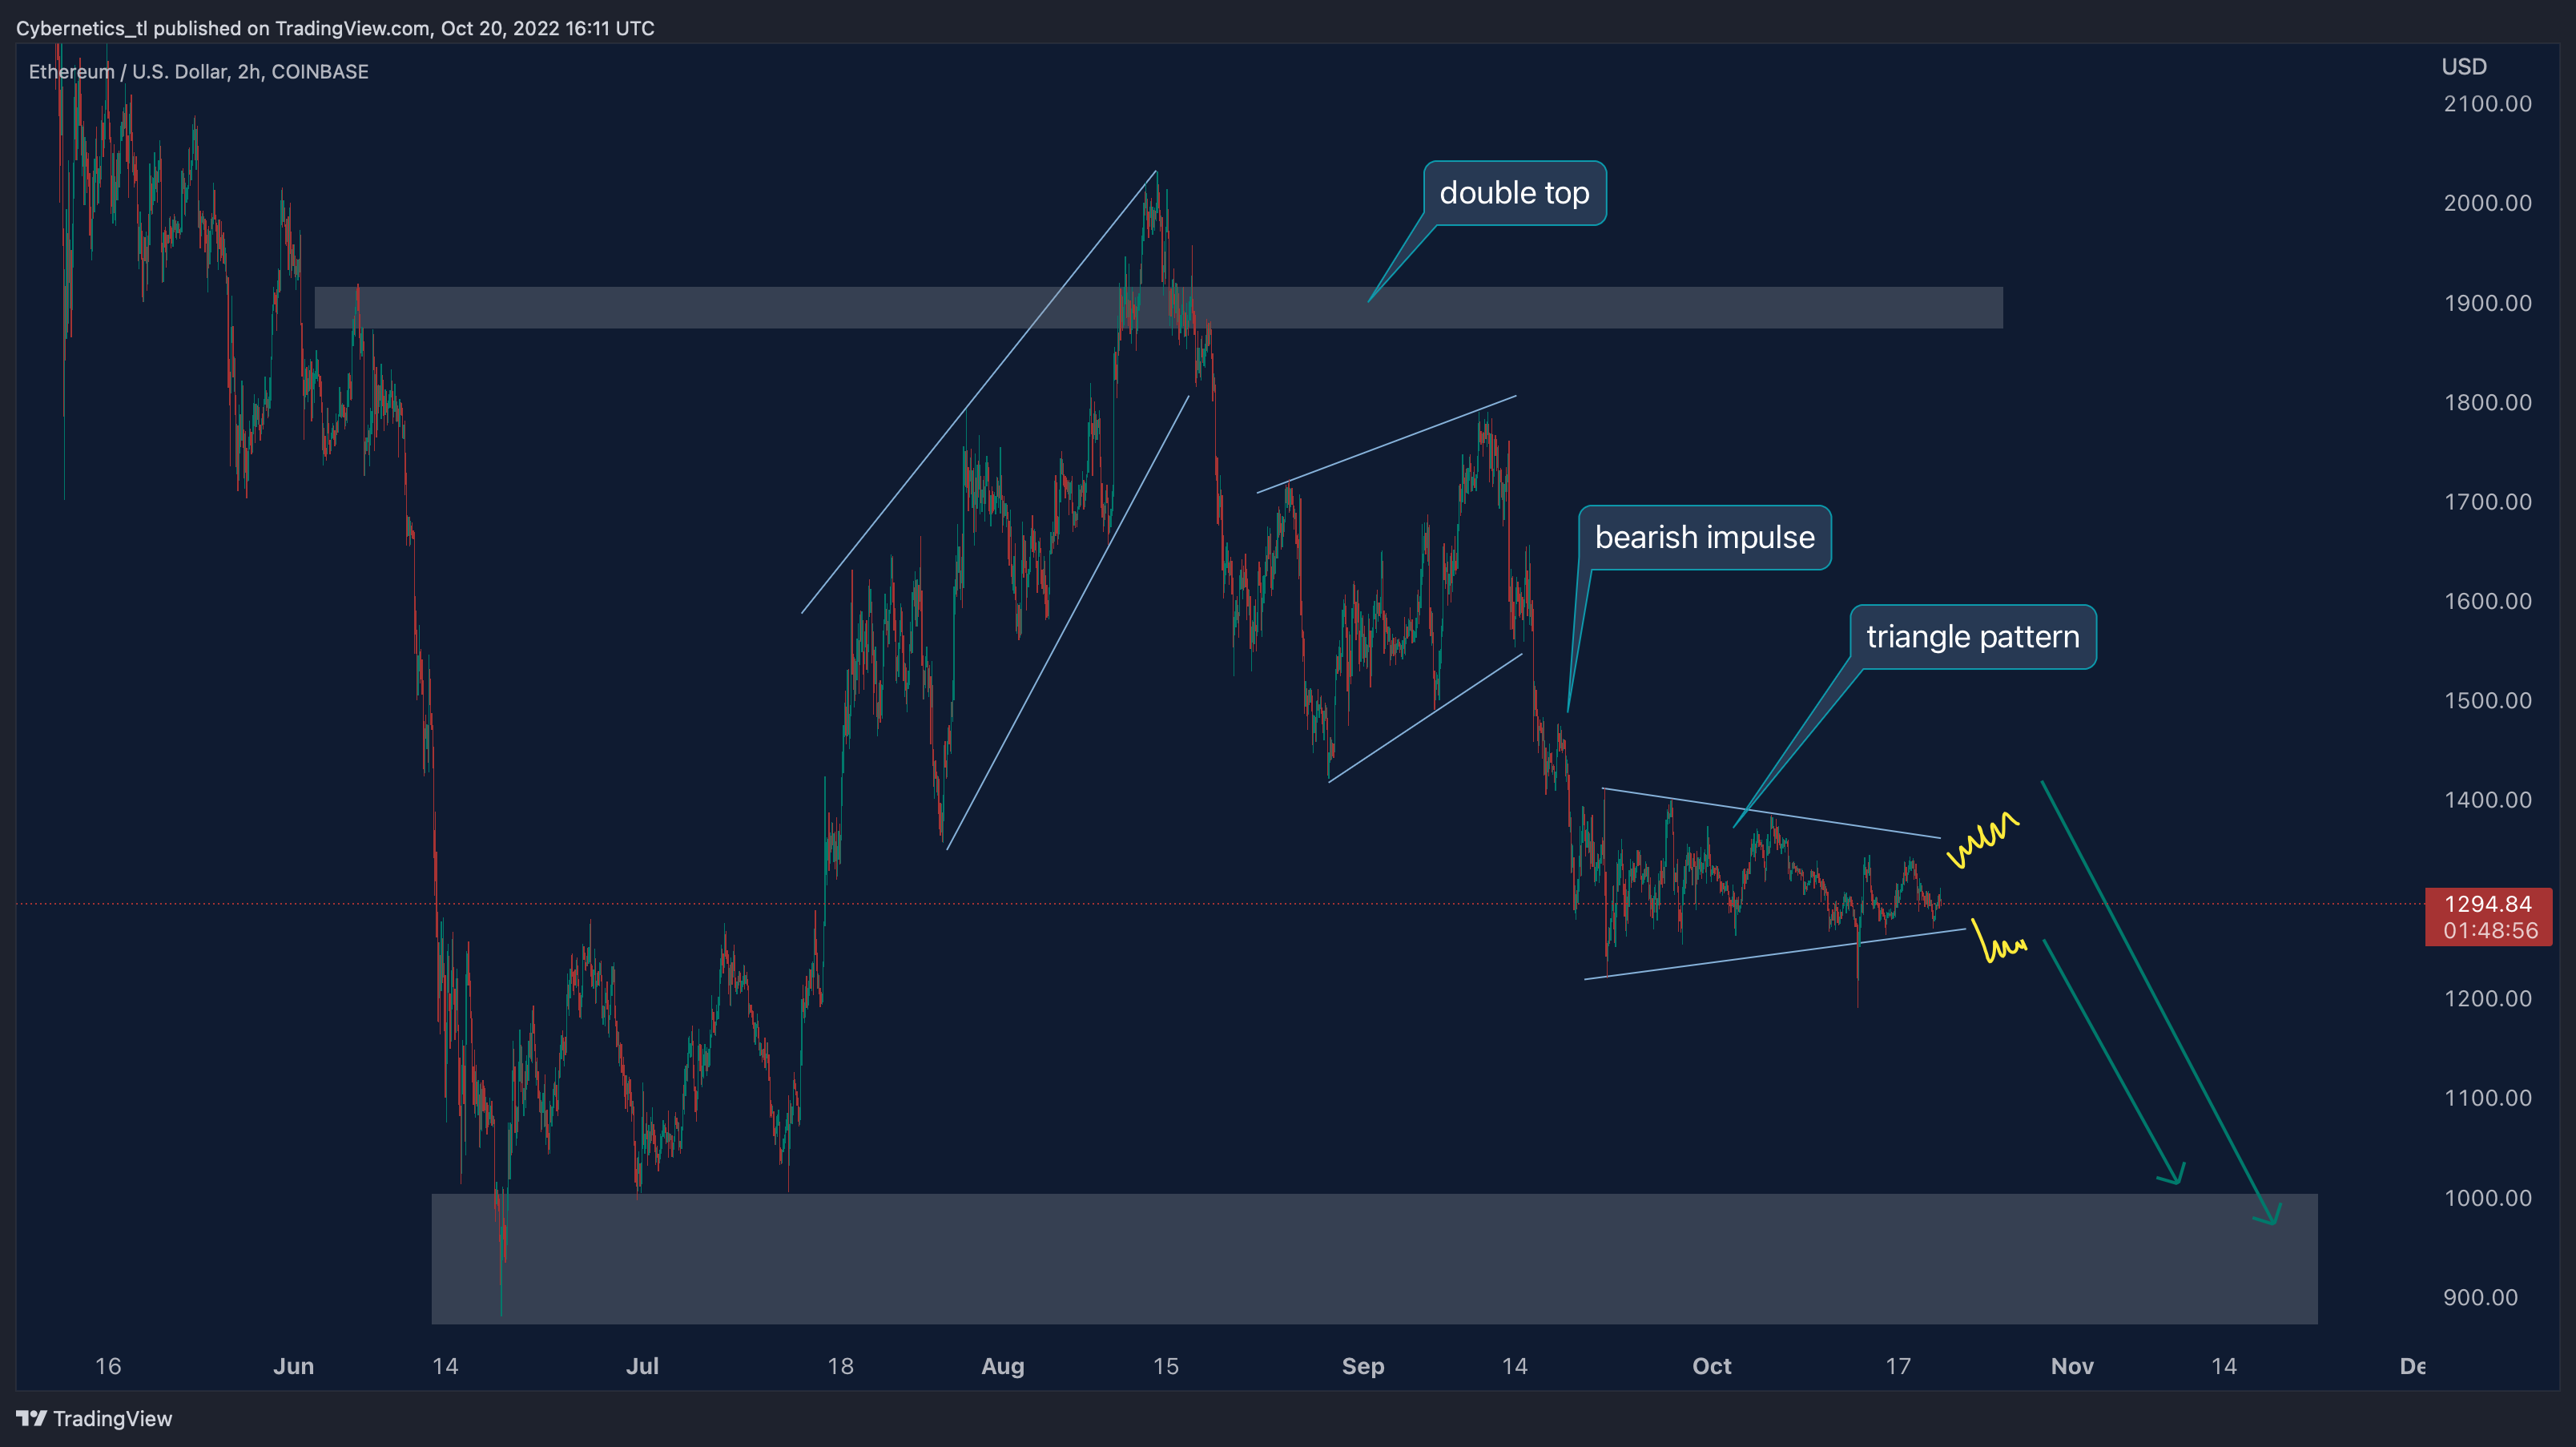Viewport: 2576px width, 1447px height.
Task: Click the TradingView logo icon
Action: (x=31, y=1418)
